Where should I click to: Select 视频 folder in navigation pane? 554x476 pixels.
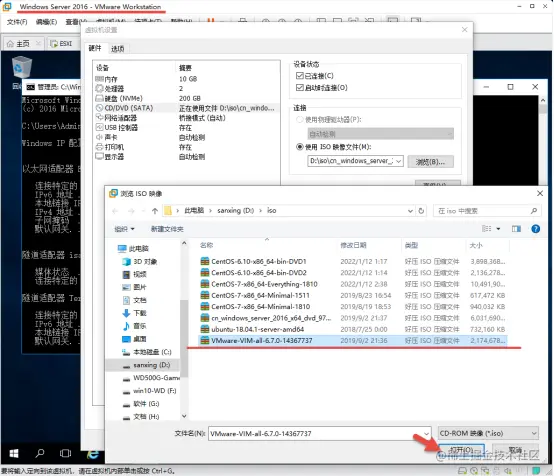click(135, 274)
